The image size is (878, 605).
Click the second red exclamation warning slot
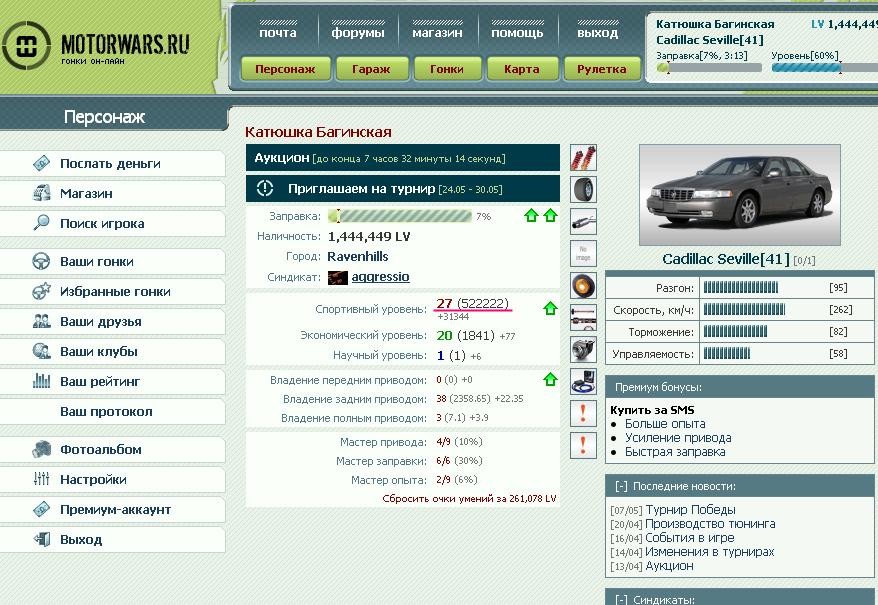583,445
